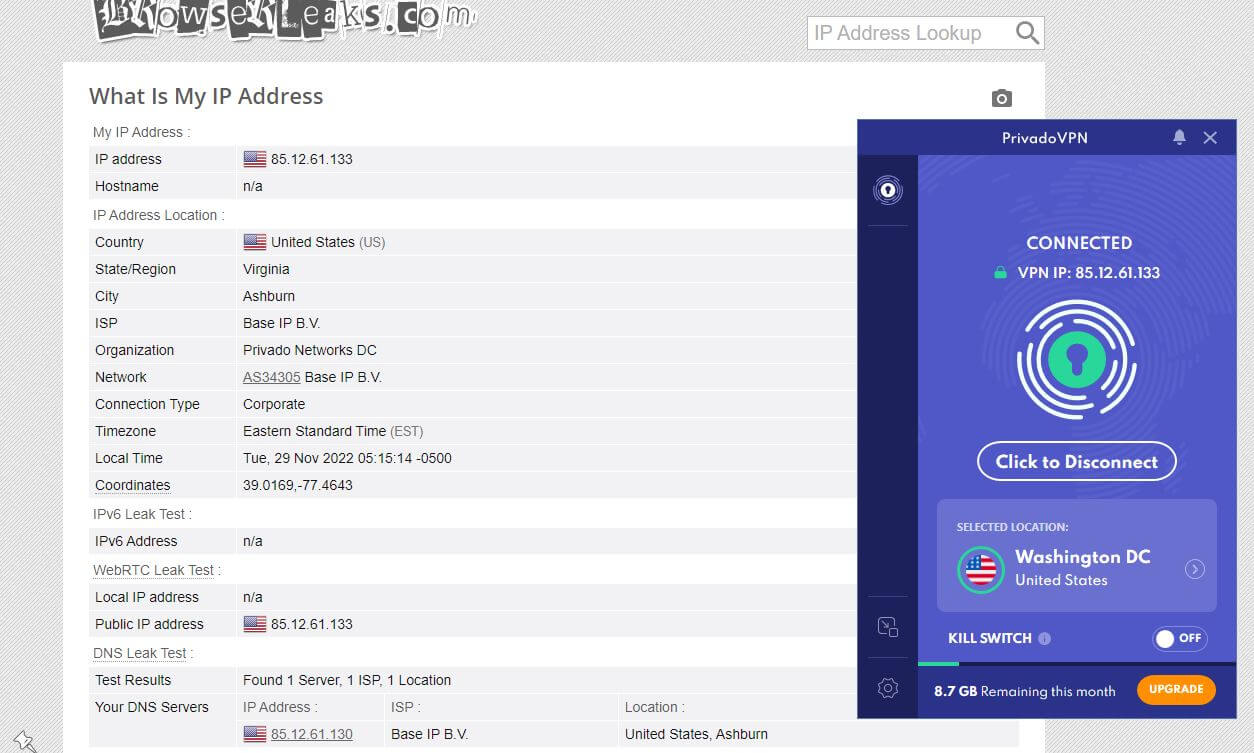The height and width of the screenshot is (753, 1254).
Task: Click the DNS Leak Test heading link
Action: pyautogui.click(x=140, y=653)
